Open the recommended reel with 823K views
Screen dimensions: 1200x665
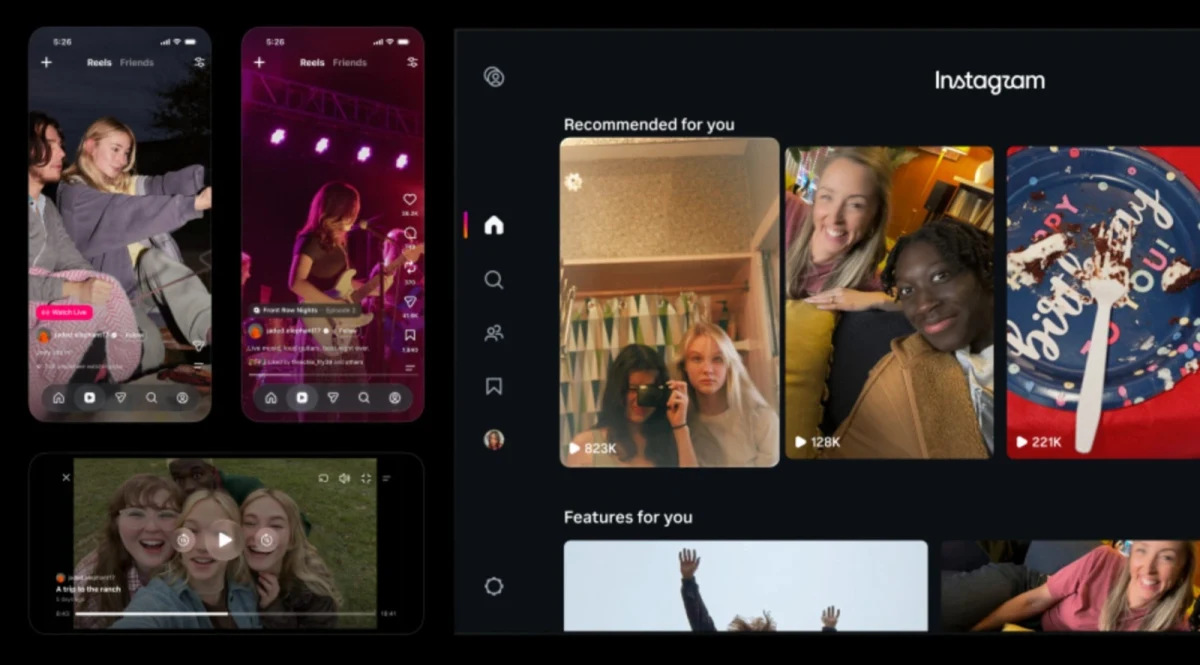click(x=669, y=302)
